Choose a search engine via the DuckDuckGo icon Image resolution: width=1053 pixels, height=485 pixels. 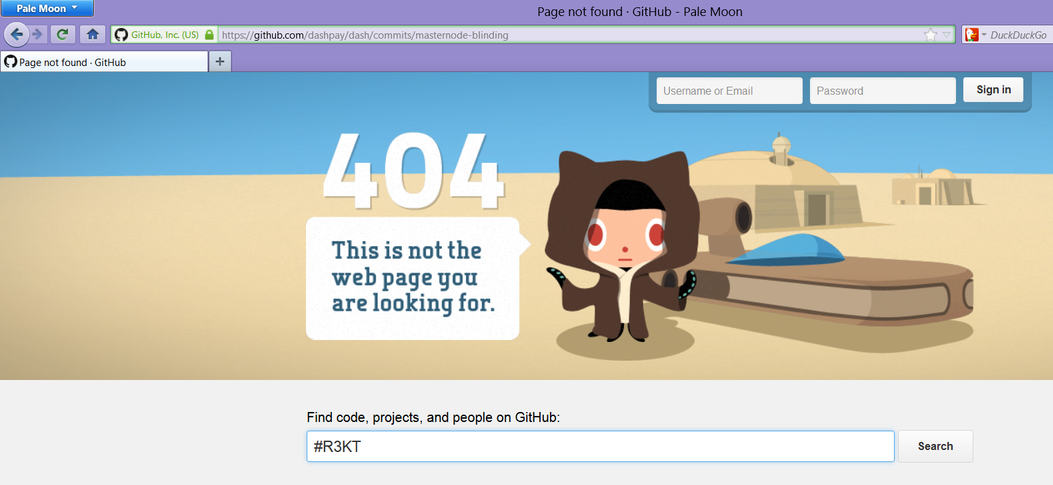pos(974,35)
